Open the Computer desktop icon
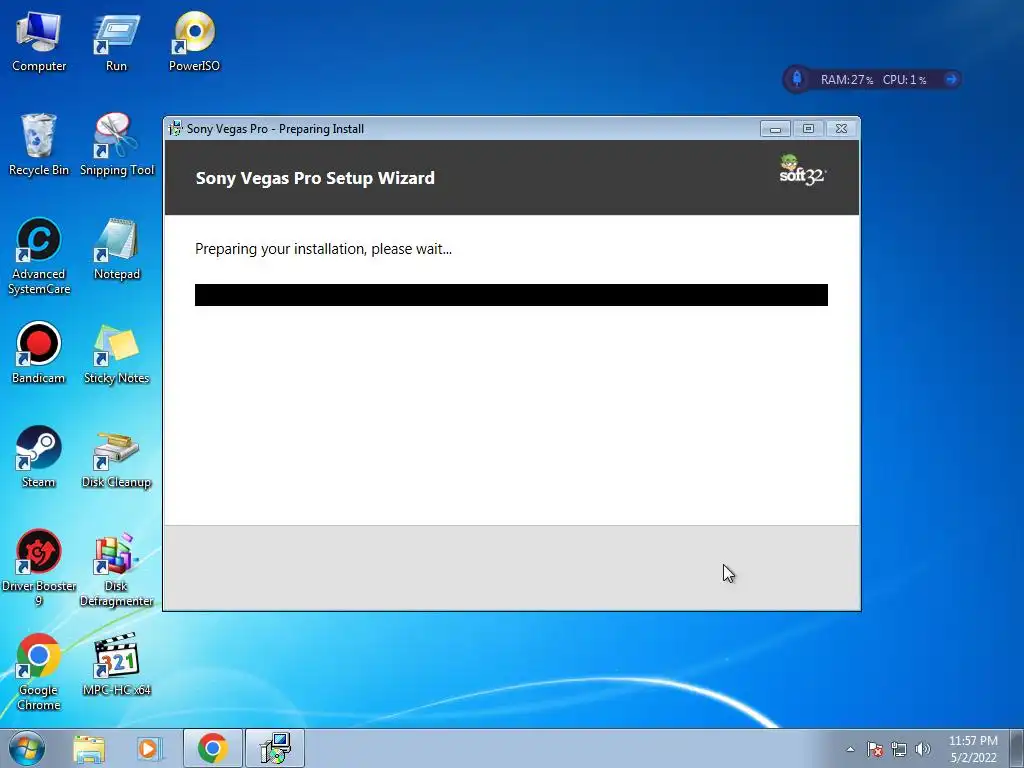 click(39, 42)
